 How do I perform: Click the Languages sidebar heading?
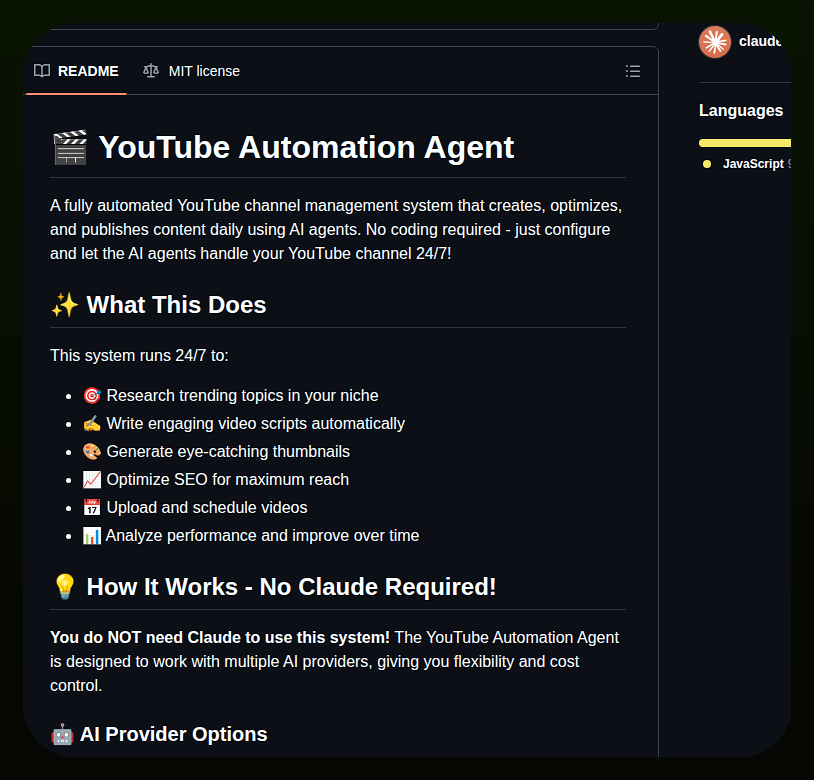(x=740, y=111)
